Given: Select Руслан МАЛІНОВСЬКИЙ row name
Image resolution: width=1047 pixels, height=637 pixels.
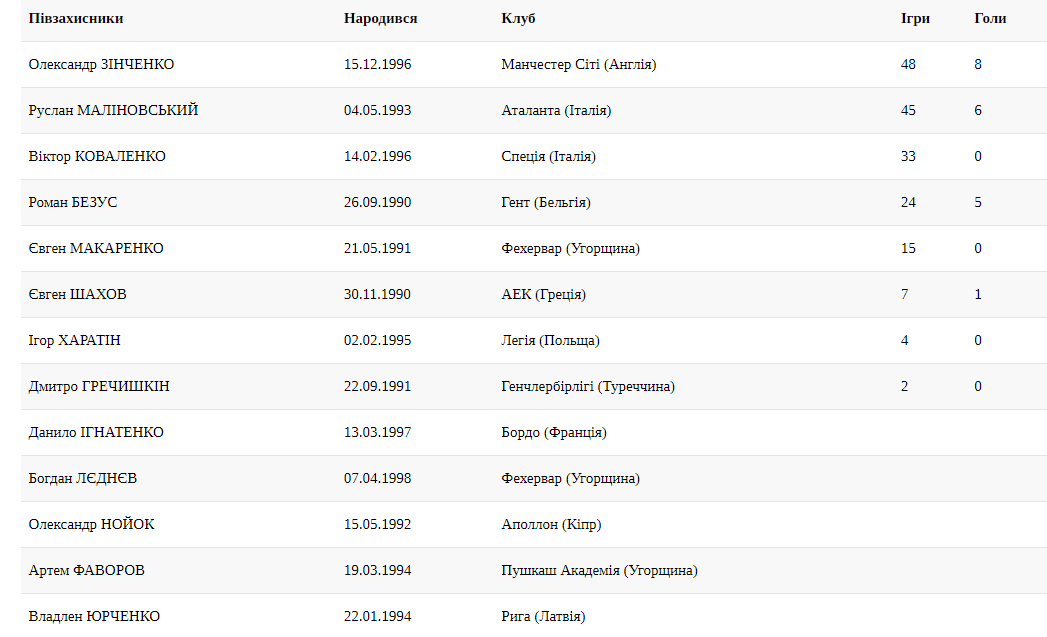Looking at the screenshot, I should [x=113, y=110].
